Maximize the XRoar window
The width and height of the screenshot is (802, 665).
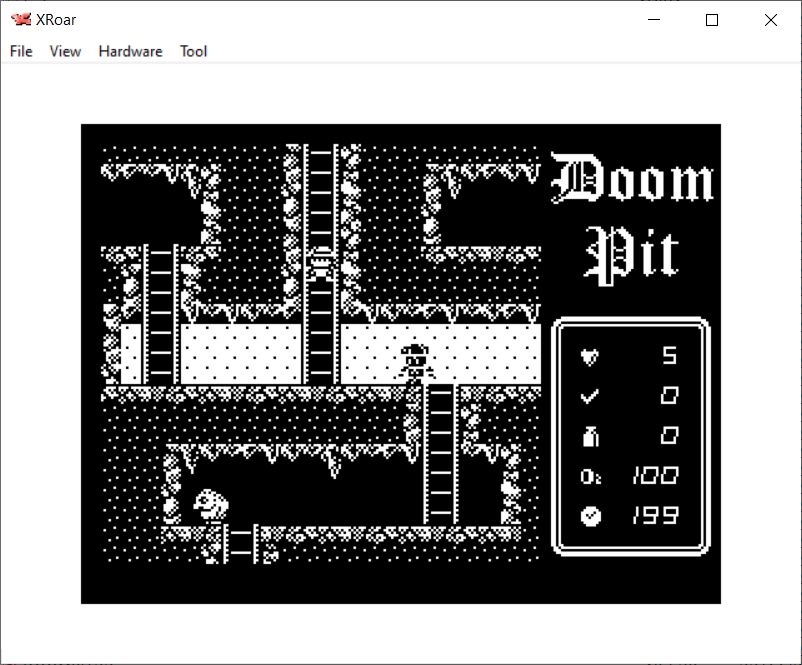[712, 20]
